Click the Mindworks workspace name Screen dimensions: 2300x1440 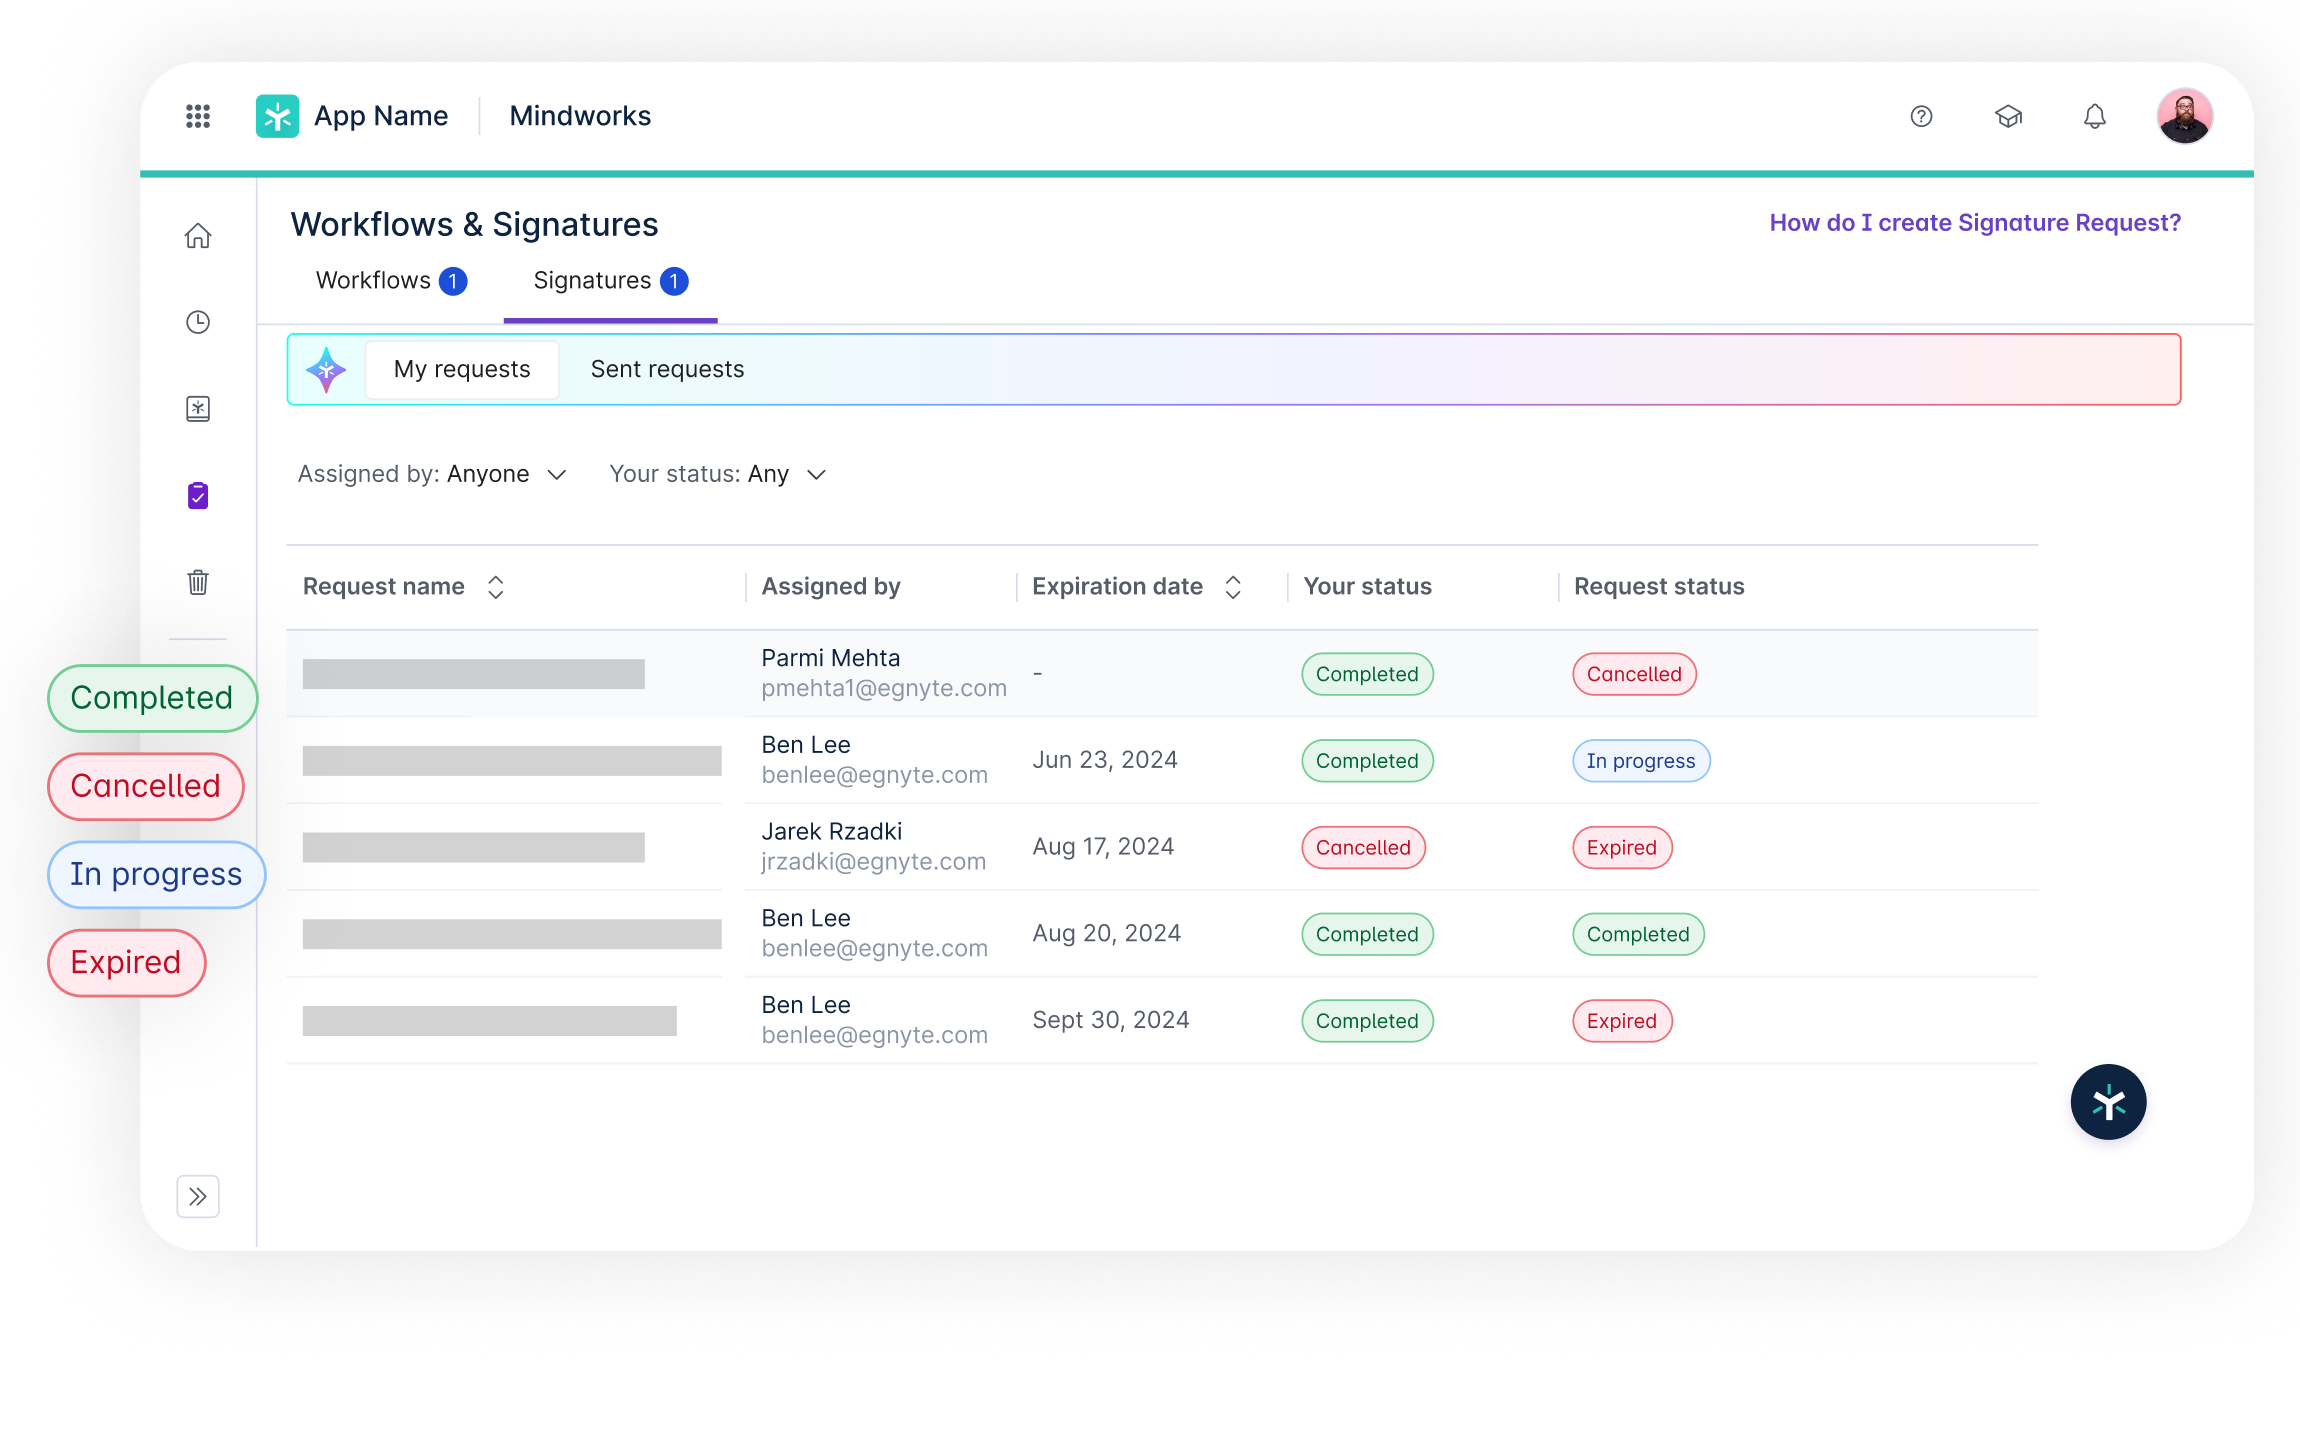pyautogui.click(x=580, y=116)
